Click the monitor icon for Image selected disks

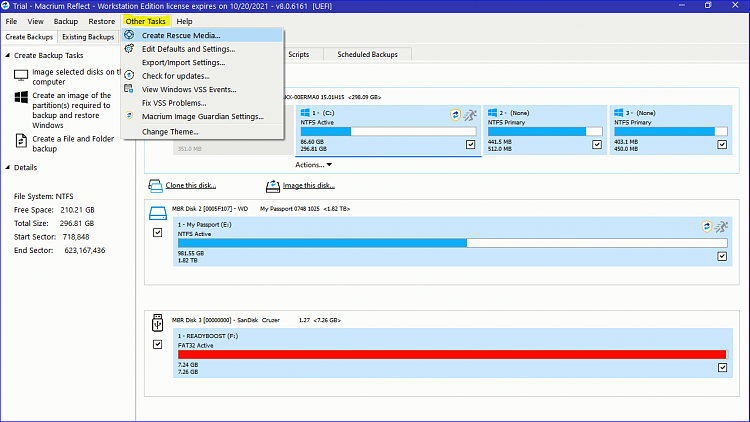[x=21, y=75]
